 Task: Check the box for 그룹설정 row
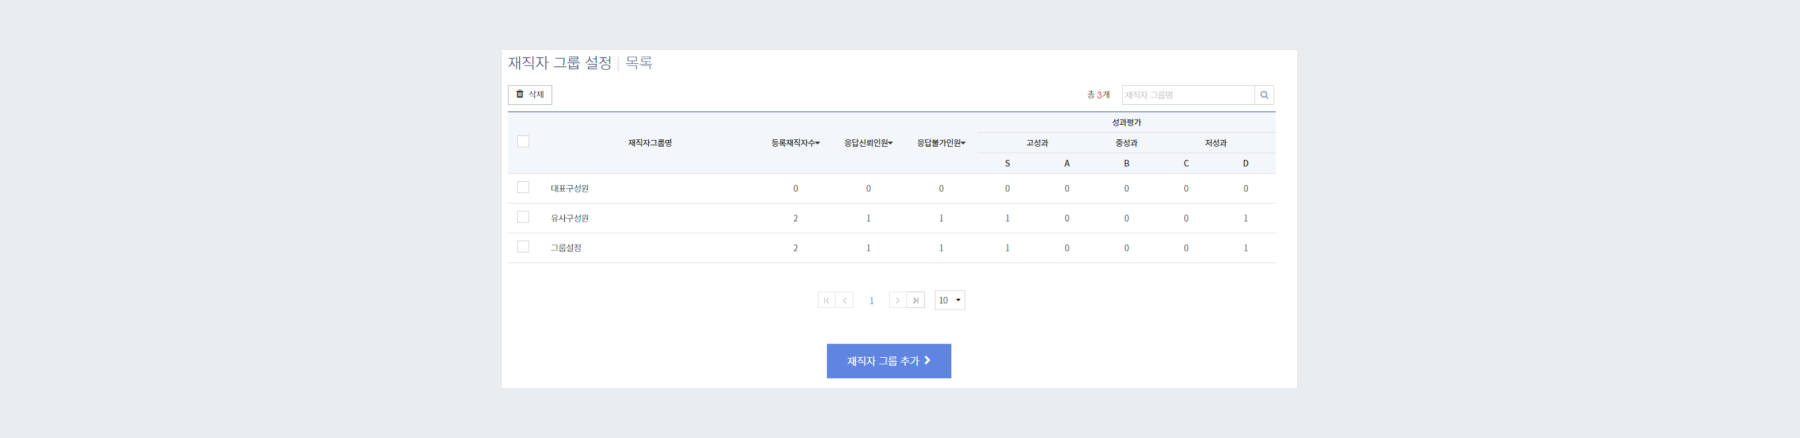click(523, 247)
